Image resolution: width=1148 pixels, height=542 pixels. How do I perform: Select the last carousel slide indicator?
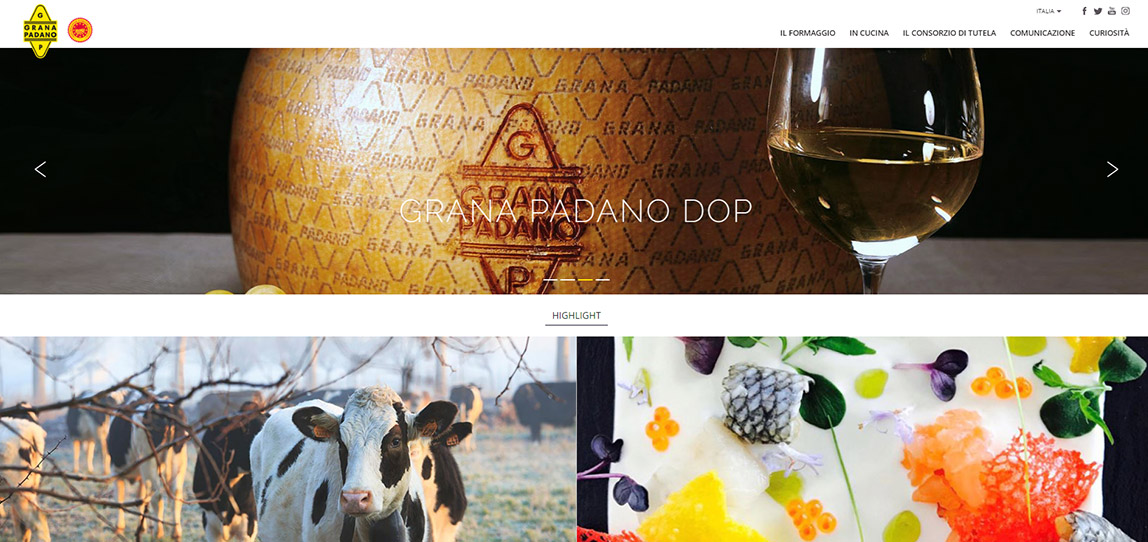(x=603, y=280)
